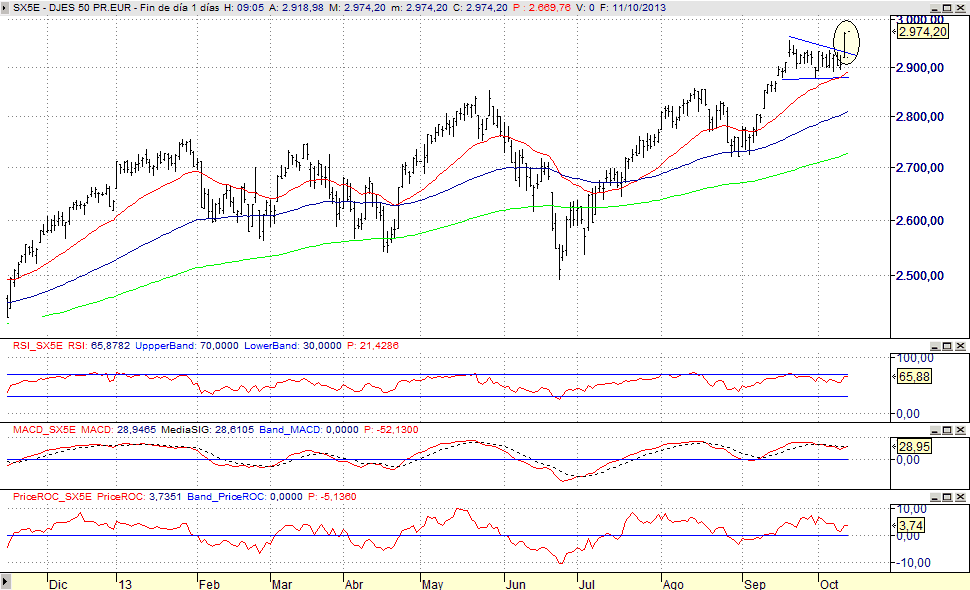Minimize the main SX5E price chart panel
This screenshot has height=590, width=970.
[934, 8]
